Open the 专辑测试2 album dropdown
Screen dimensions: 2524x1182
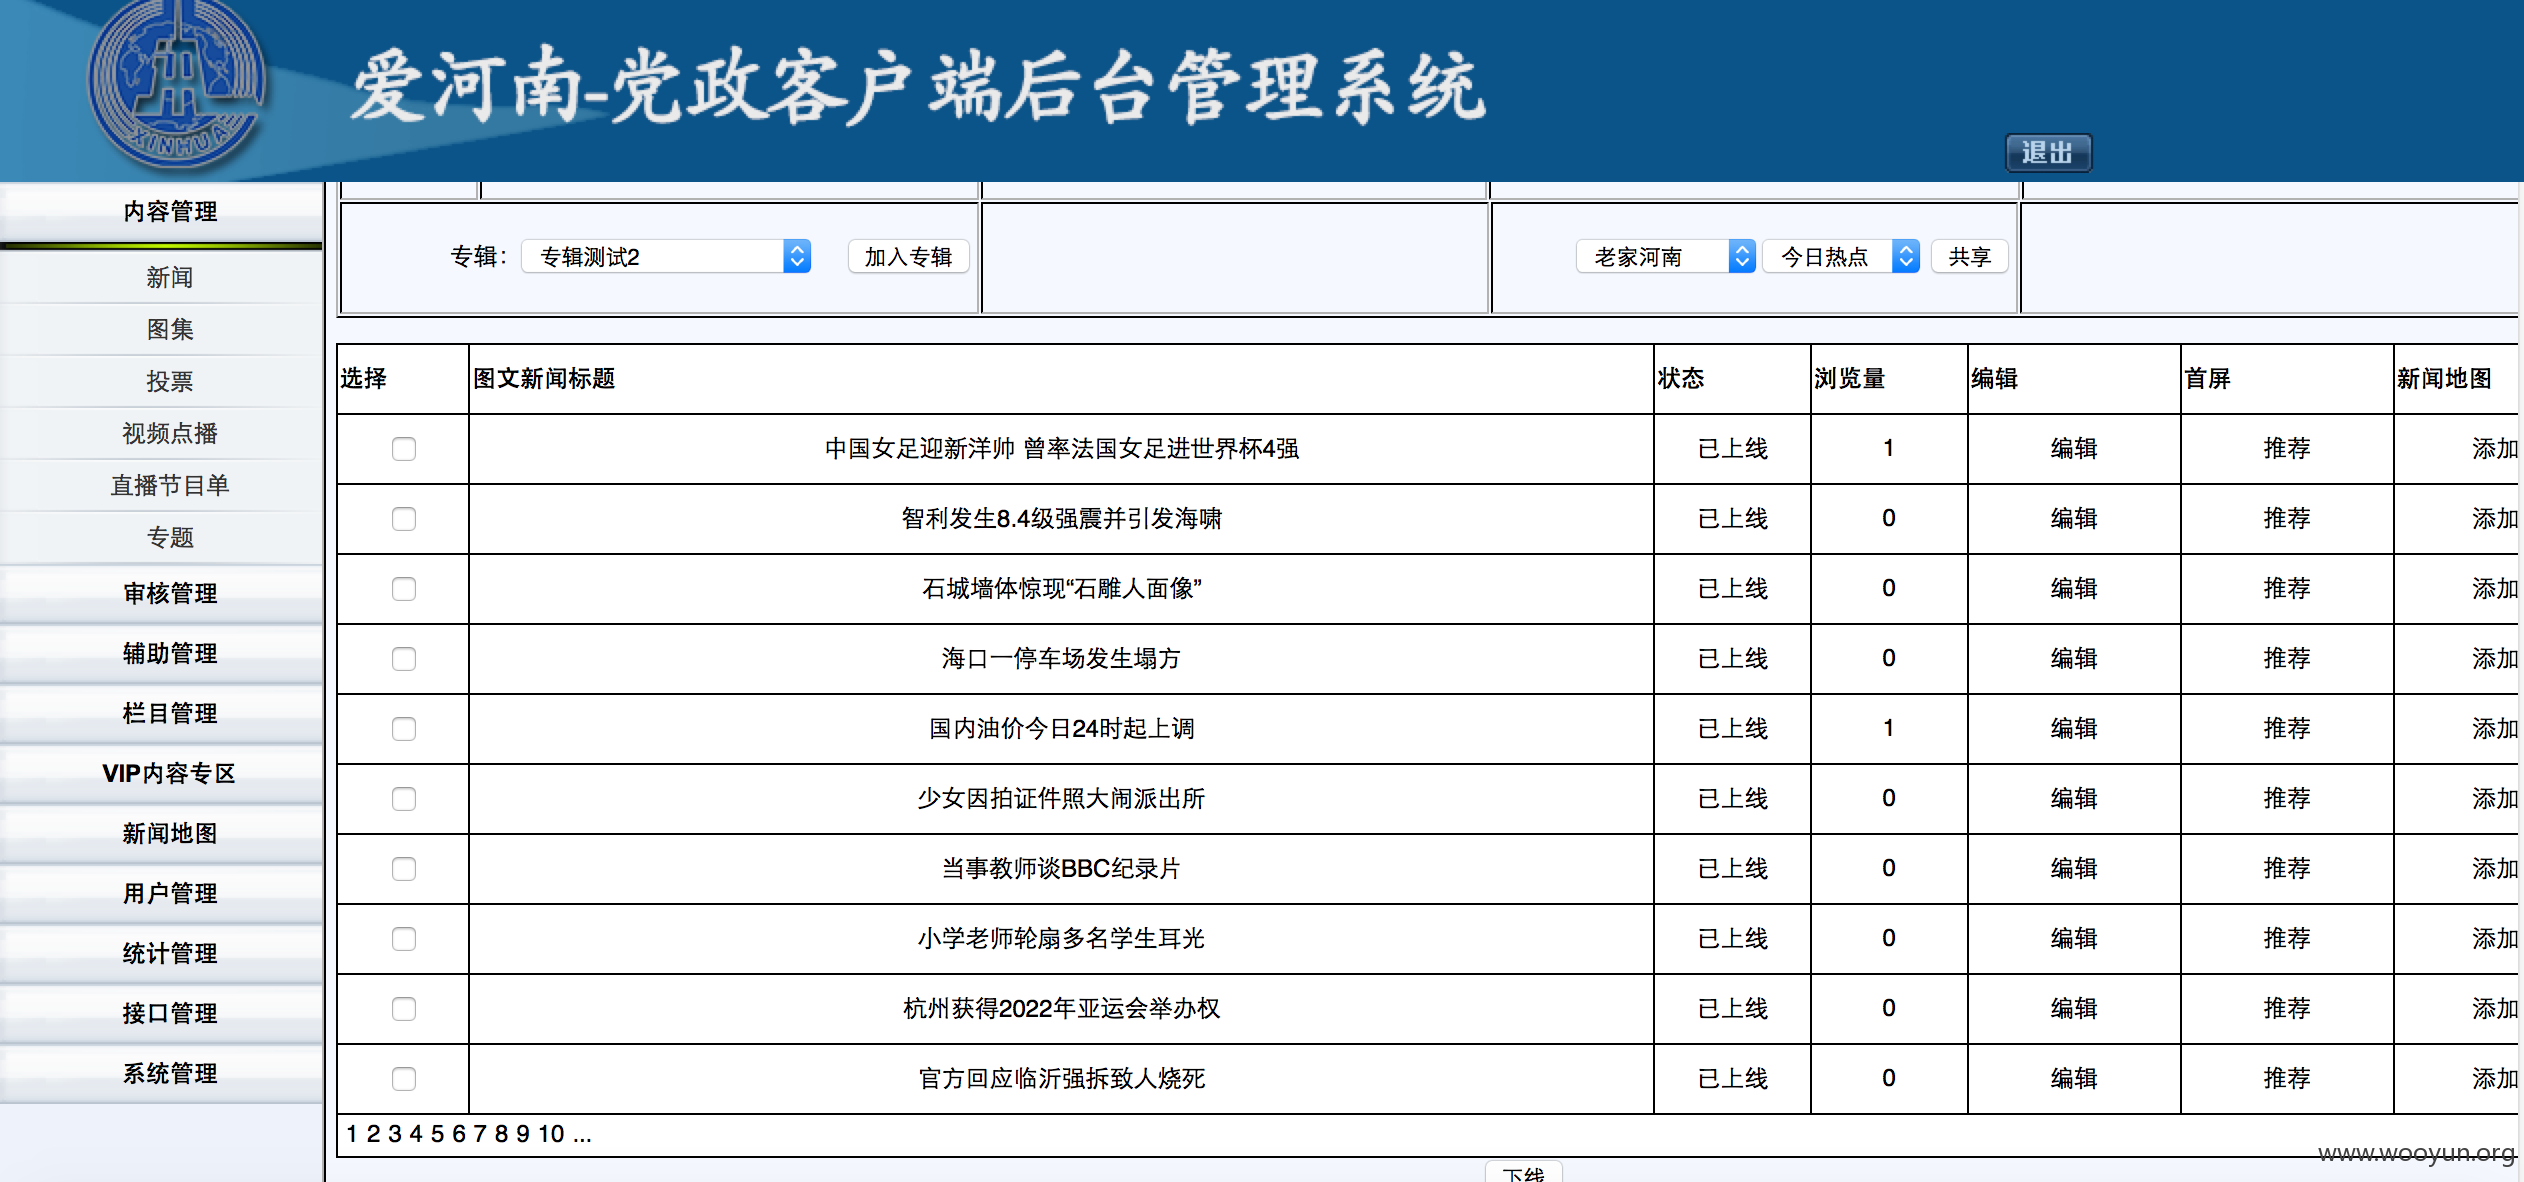[x=666, y=257]
